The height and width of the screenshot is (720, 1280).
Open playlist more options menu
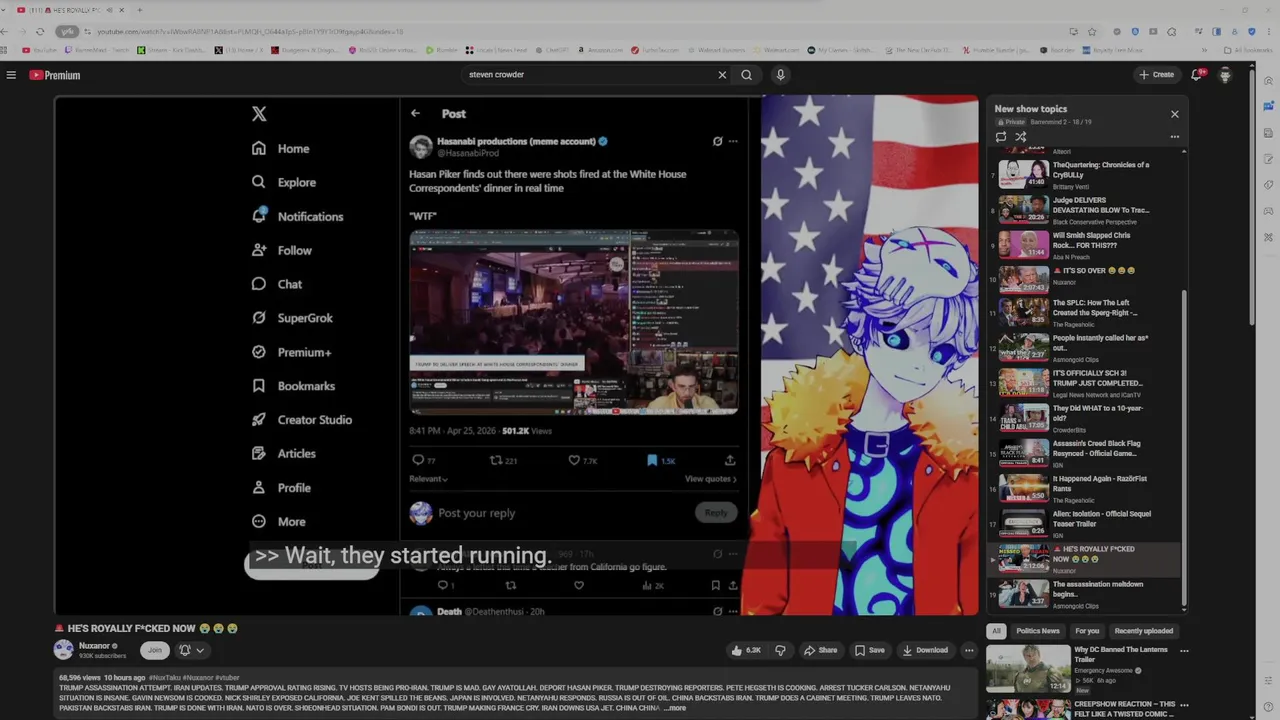pos(1175,137)
